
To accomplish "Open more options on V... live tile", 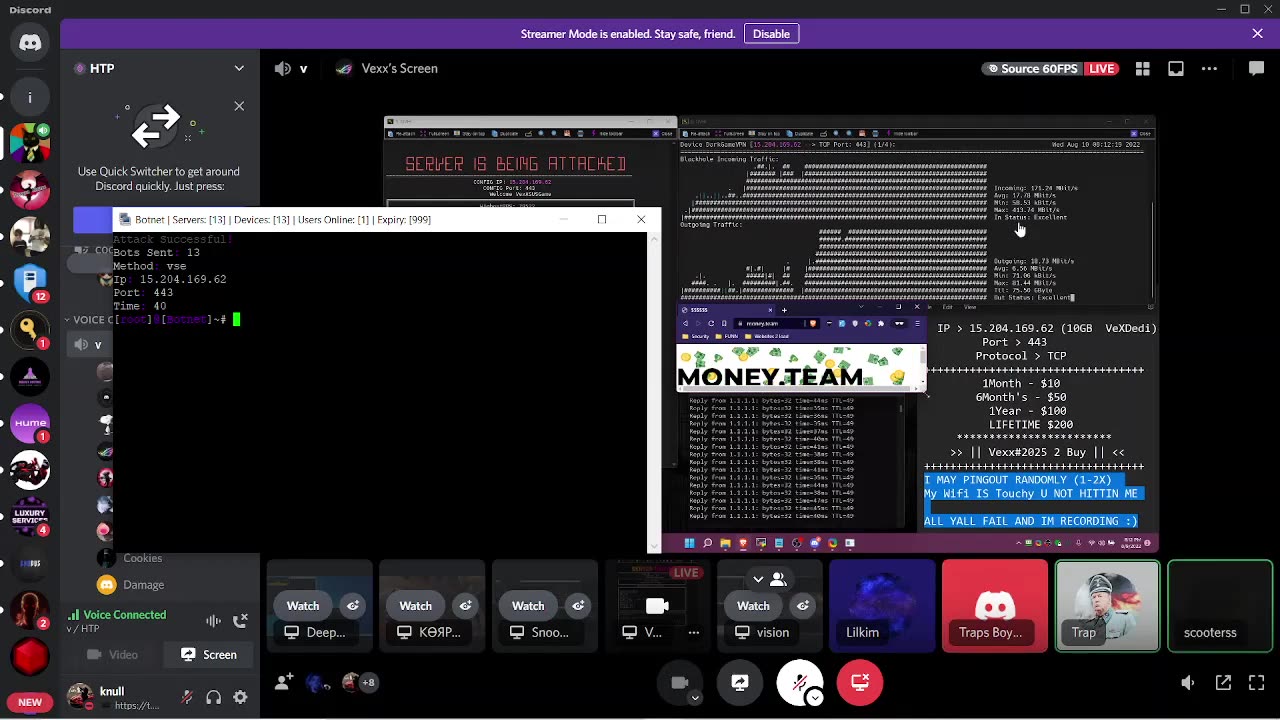I will (x=693, y=632).
